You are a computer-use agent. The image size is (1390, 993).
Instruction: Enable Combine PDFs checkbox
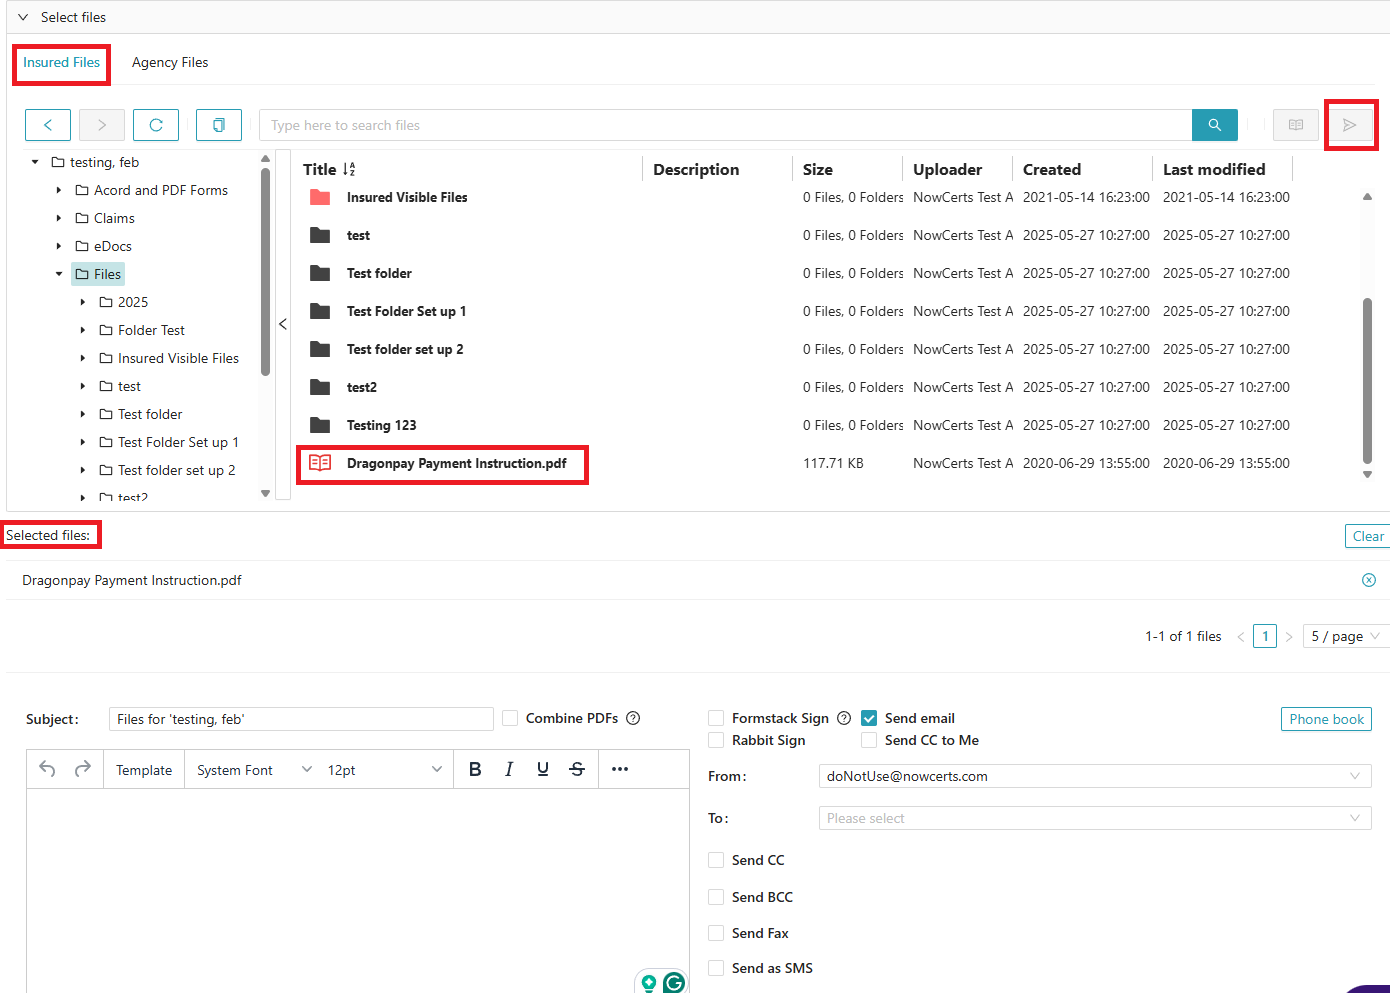pos(510,718)
